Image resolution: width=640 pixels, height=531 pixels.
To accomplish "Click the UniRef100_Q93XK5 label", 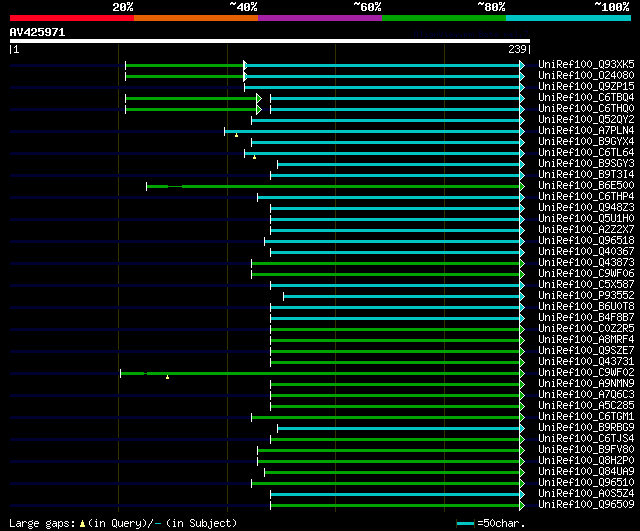I will pos(586,64).
